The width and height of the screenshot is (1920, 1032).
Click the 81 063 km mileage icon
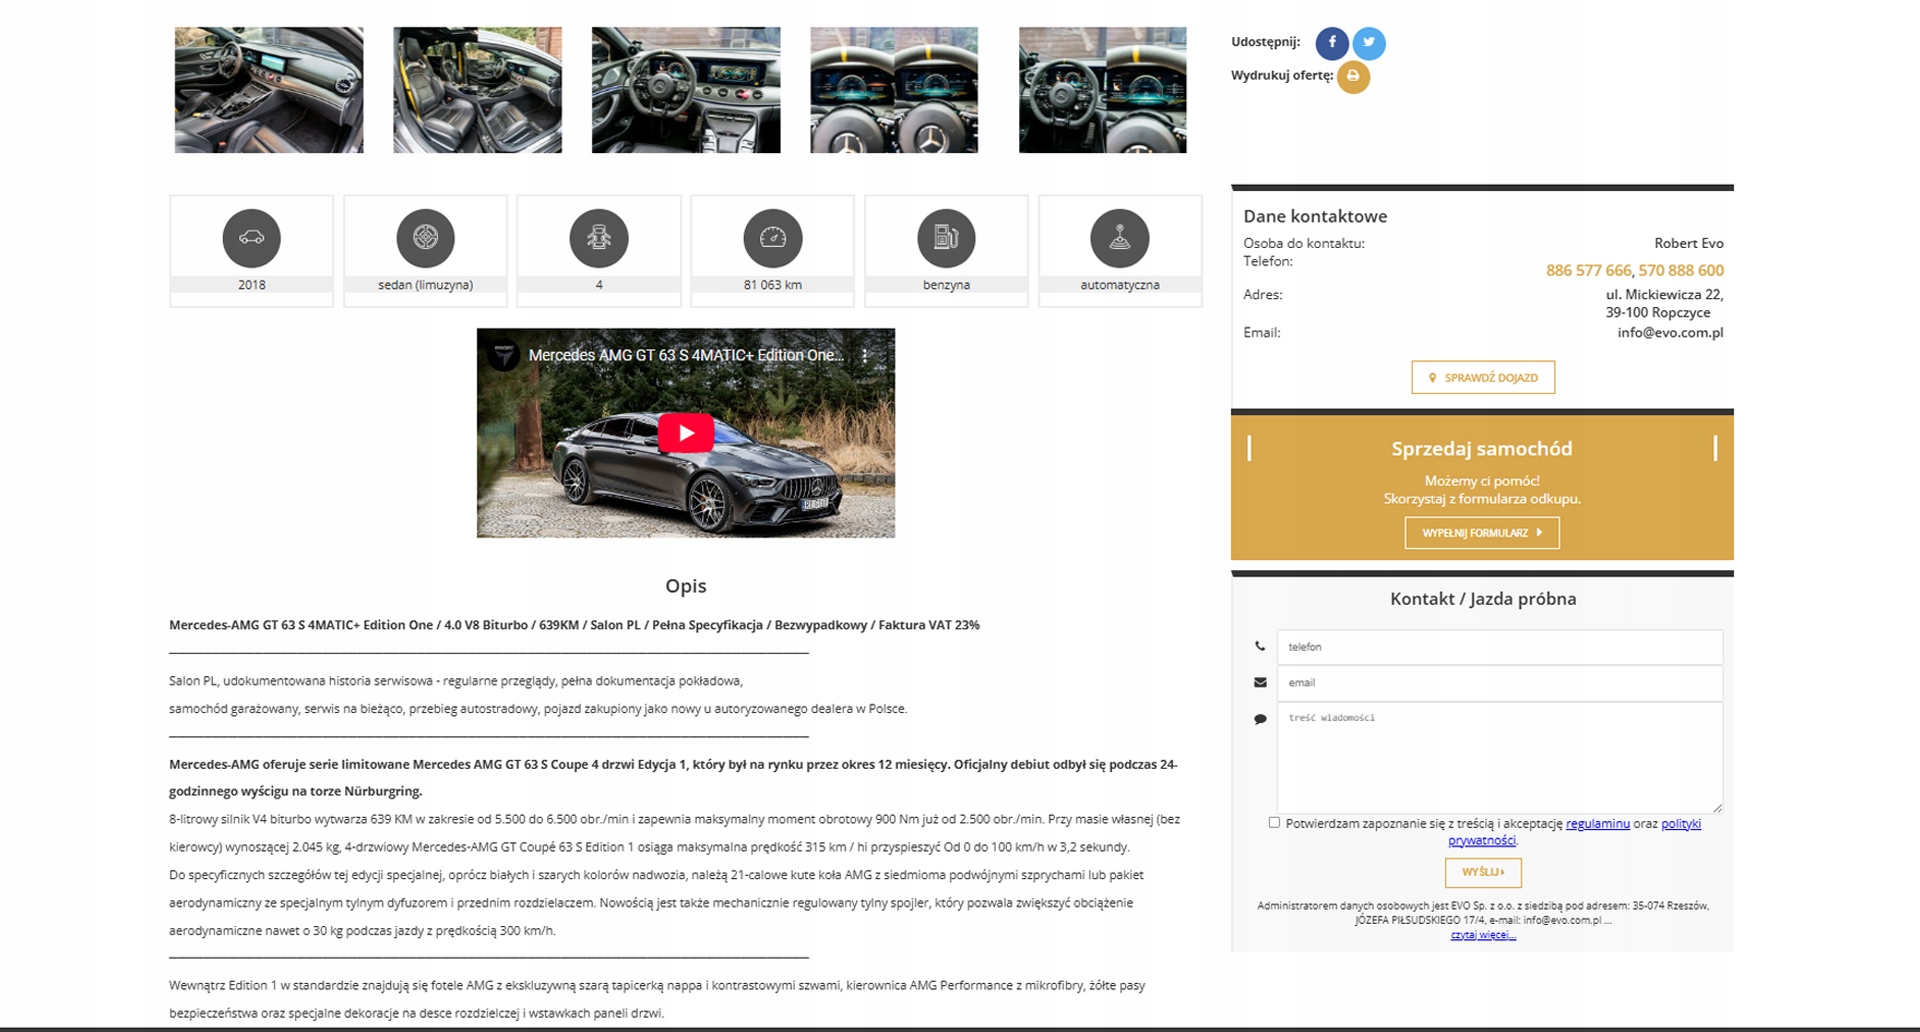(x=773, y=238)
